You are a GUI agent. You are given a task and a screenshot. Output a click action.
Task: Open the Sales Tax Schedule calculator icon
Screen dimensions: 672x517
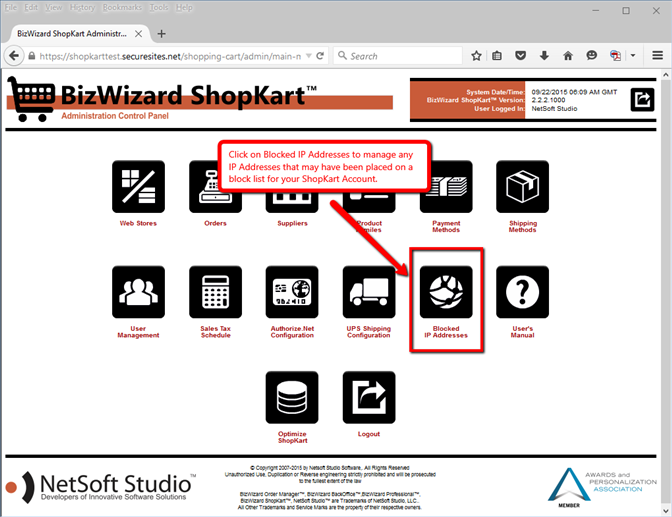click(215, 292)
